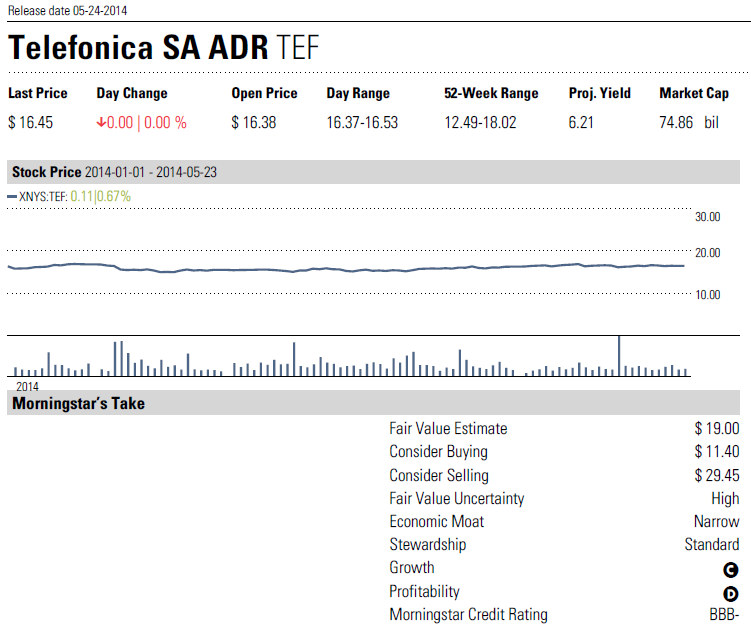Click the 2014 label on chart axis
Screen dimensions: 751x626
coord(27,385)
